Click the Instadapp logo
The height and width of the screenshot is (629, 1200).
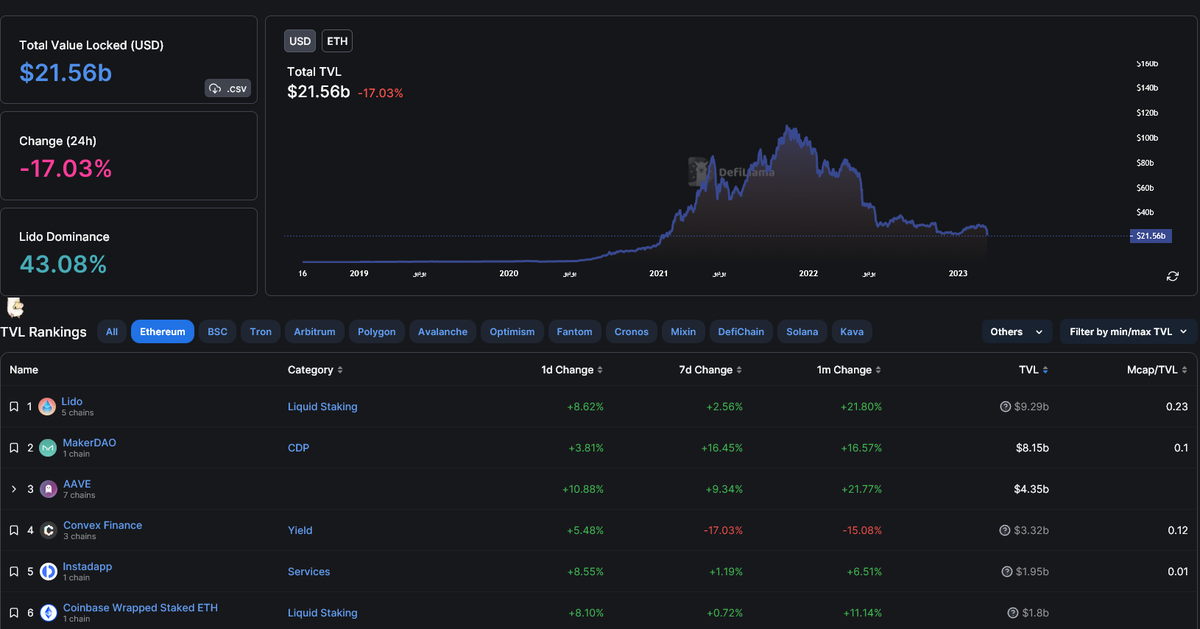tap(48, 572)
